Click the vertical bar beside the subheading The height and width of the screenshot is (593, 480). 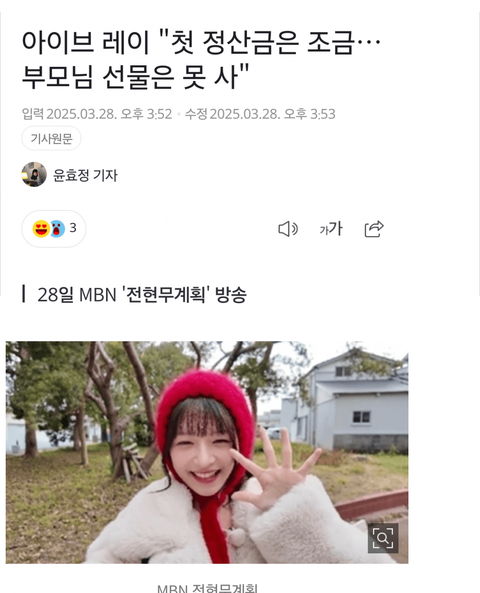pos(24,294)
